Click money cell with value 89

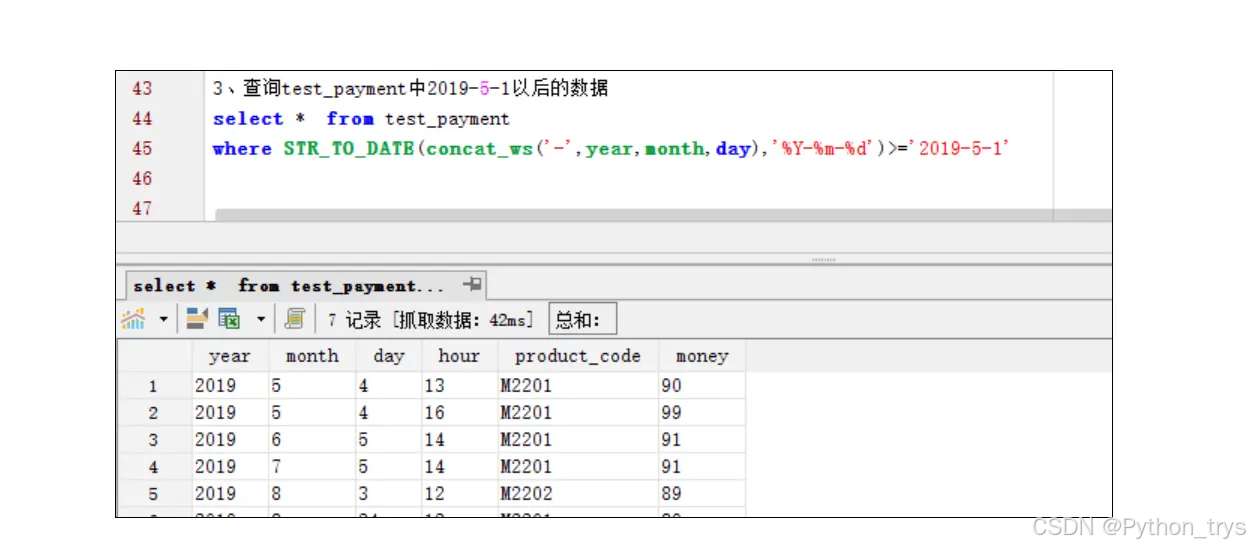click(702, 494)
